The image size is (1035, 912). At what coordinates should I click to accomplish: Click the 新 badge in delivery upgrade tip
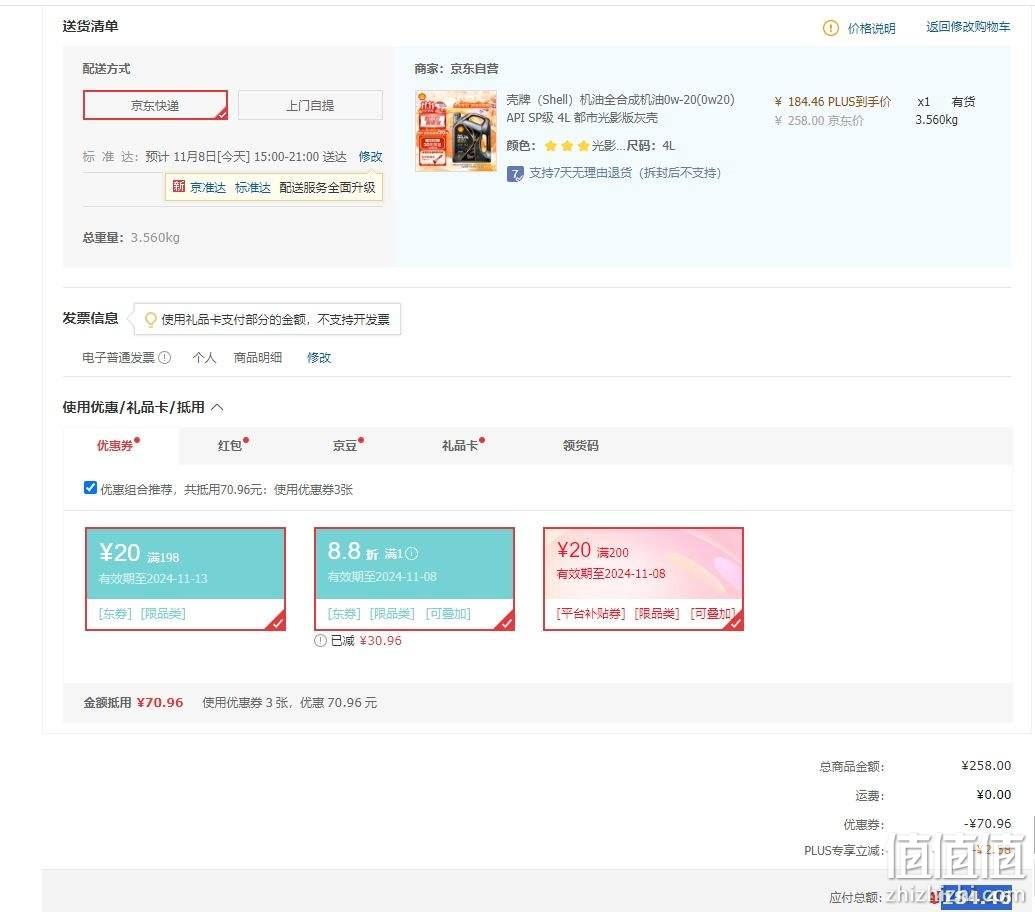(x=178, y=187)
